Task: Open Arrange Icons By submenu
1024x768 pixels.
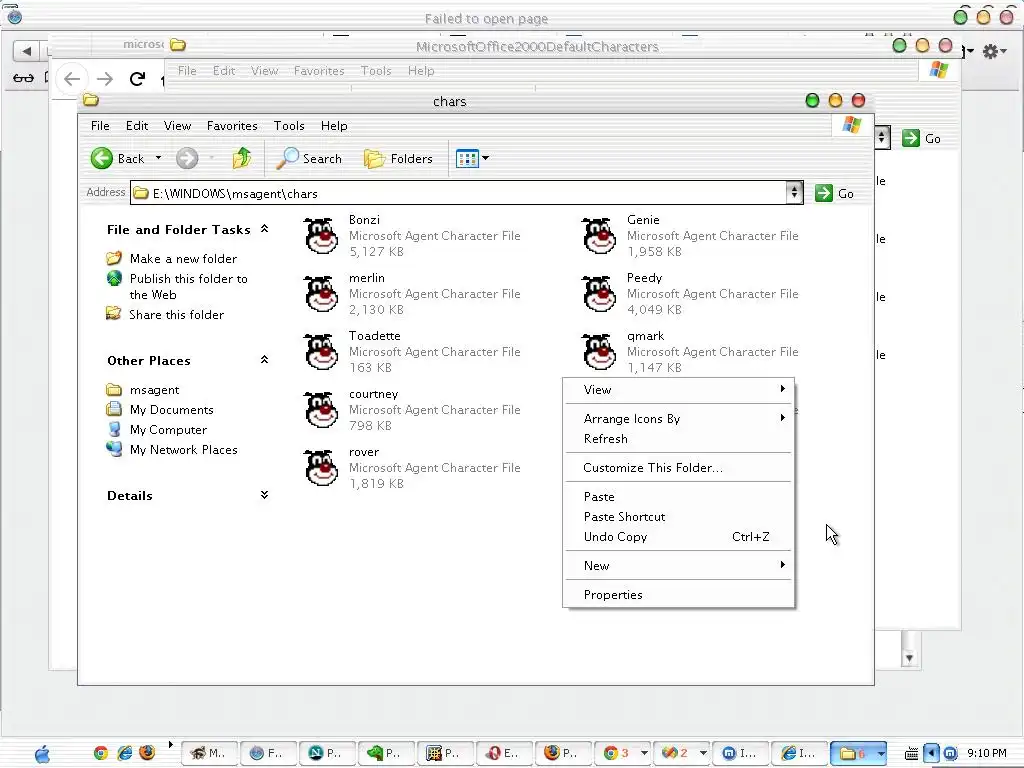Action: pyautogui.click(x=679, y=419)
